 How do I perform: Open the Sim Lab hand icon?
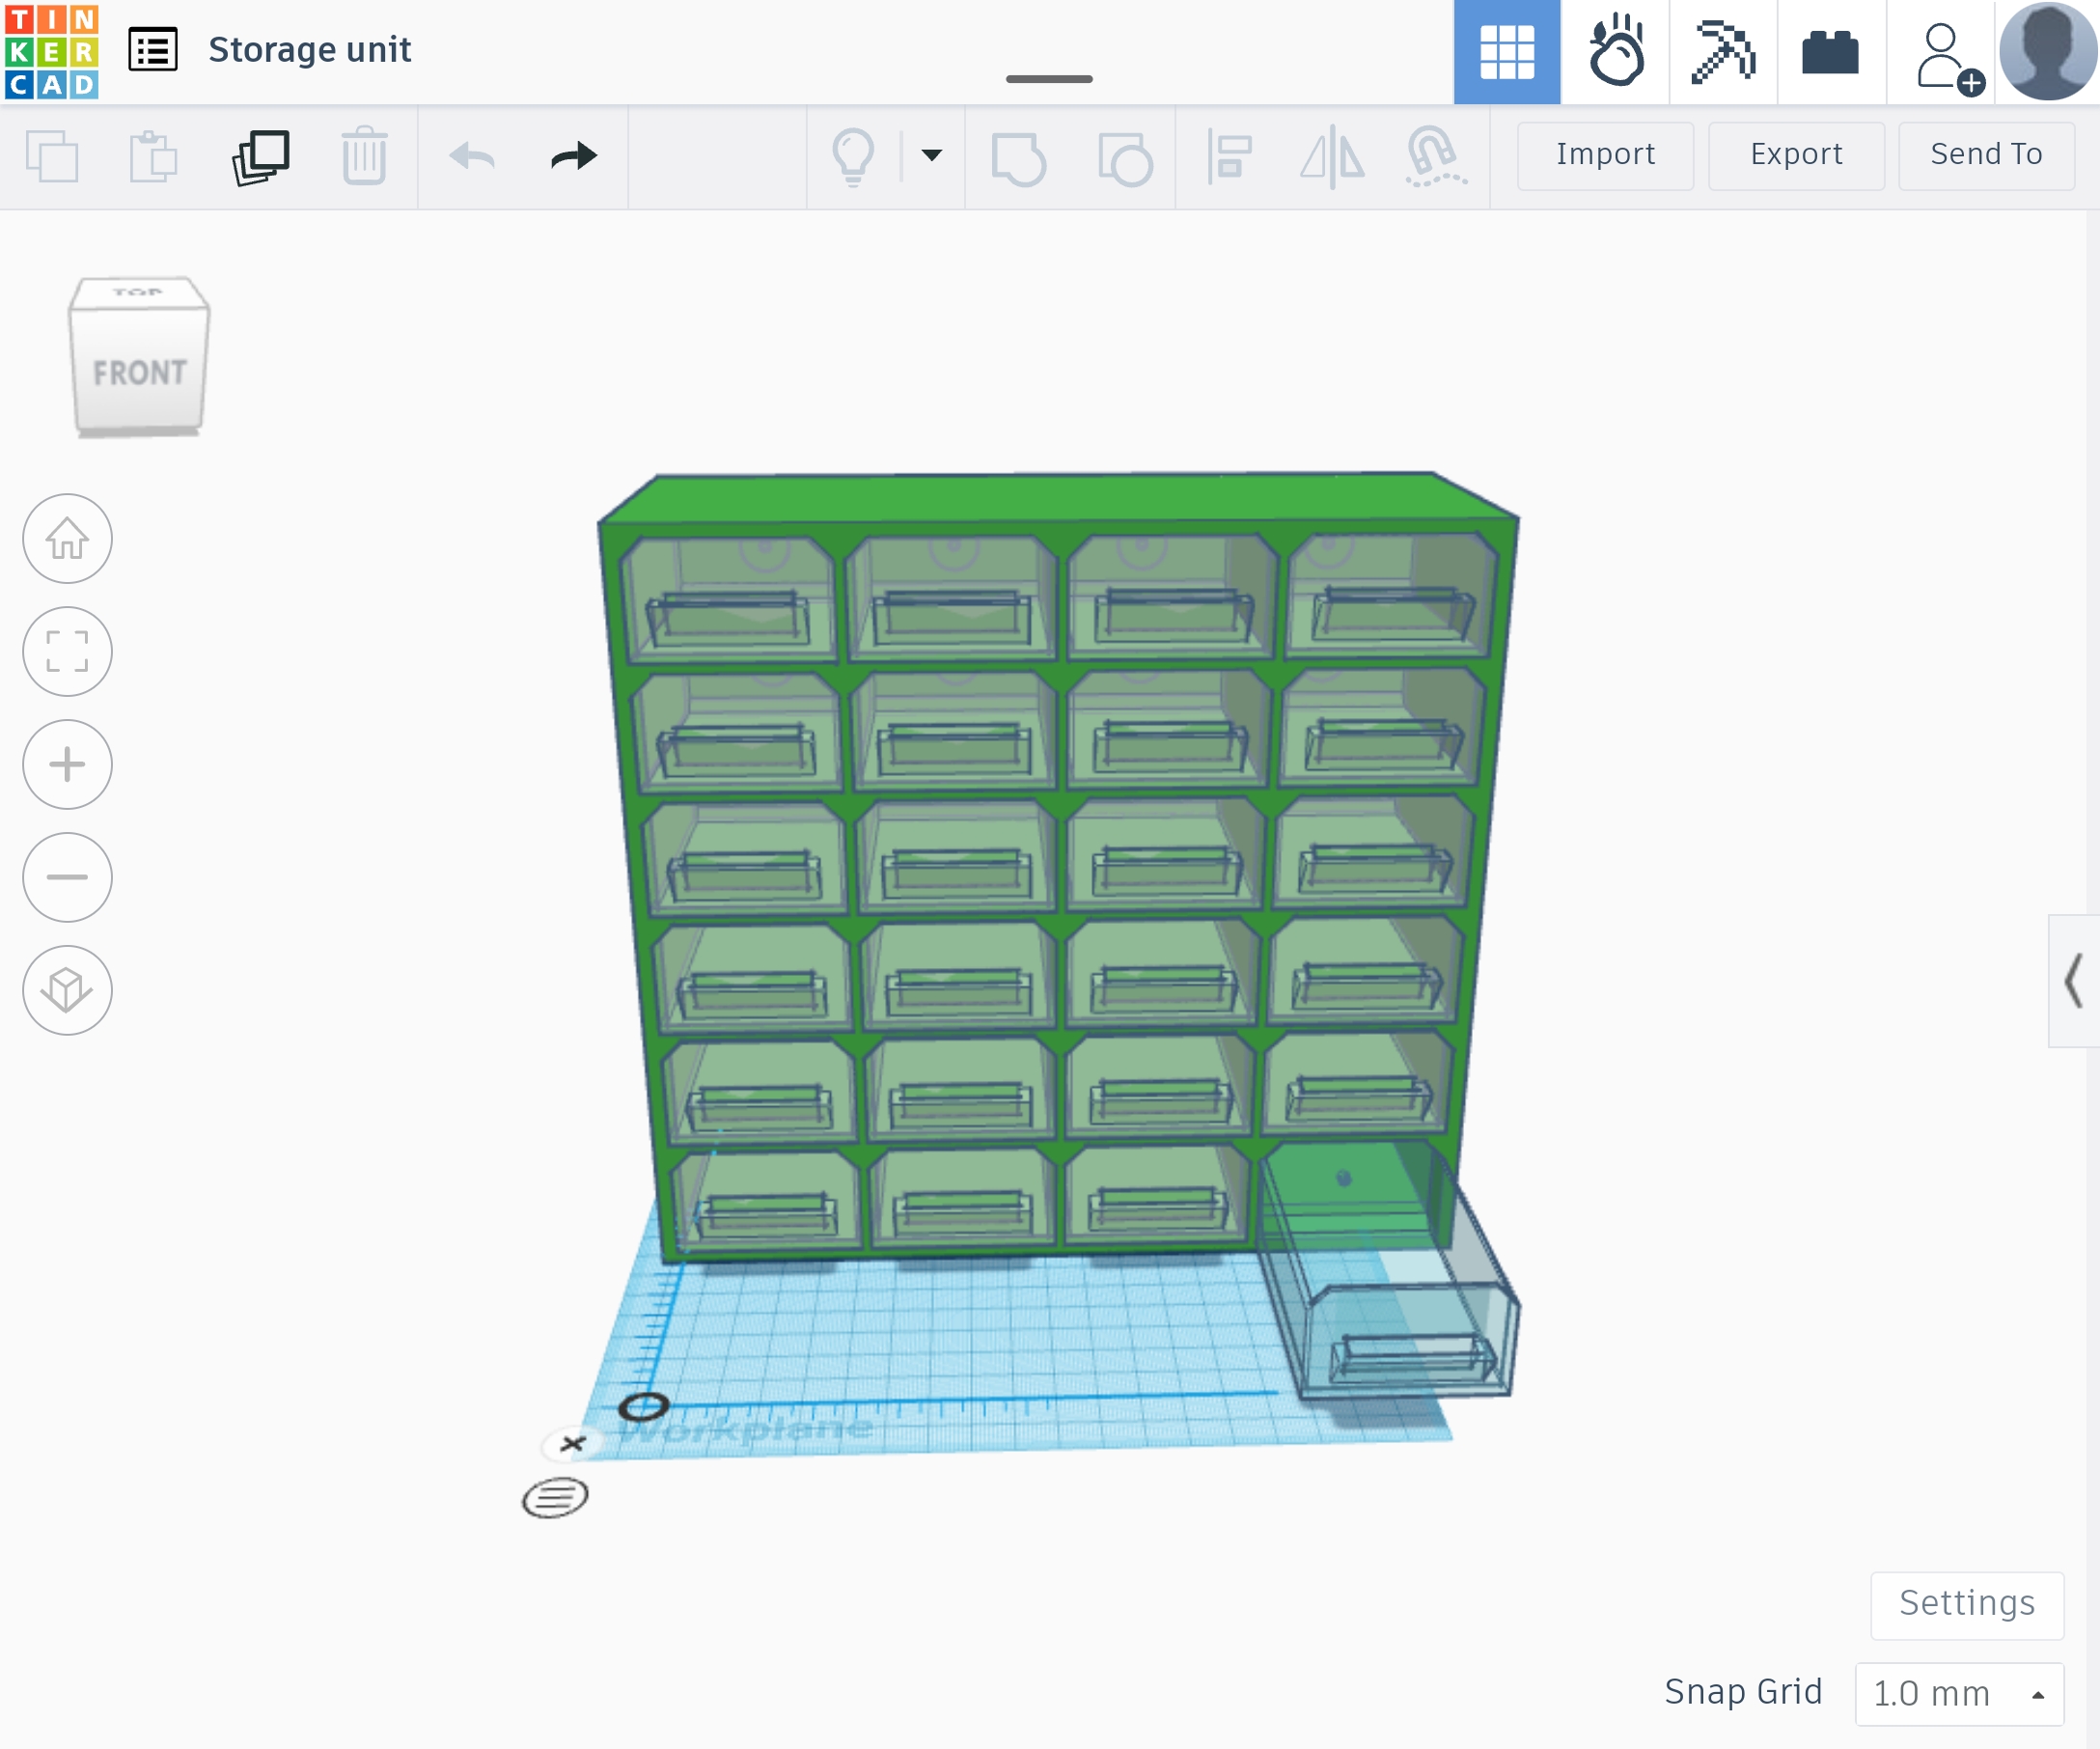click(x=1615, y=52)
